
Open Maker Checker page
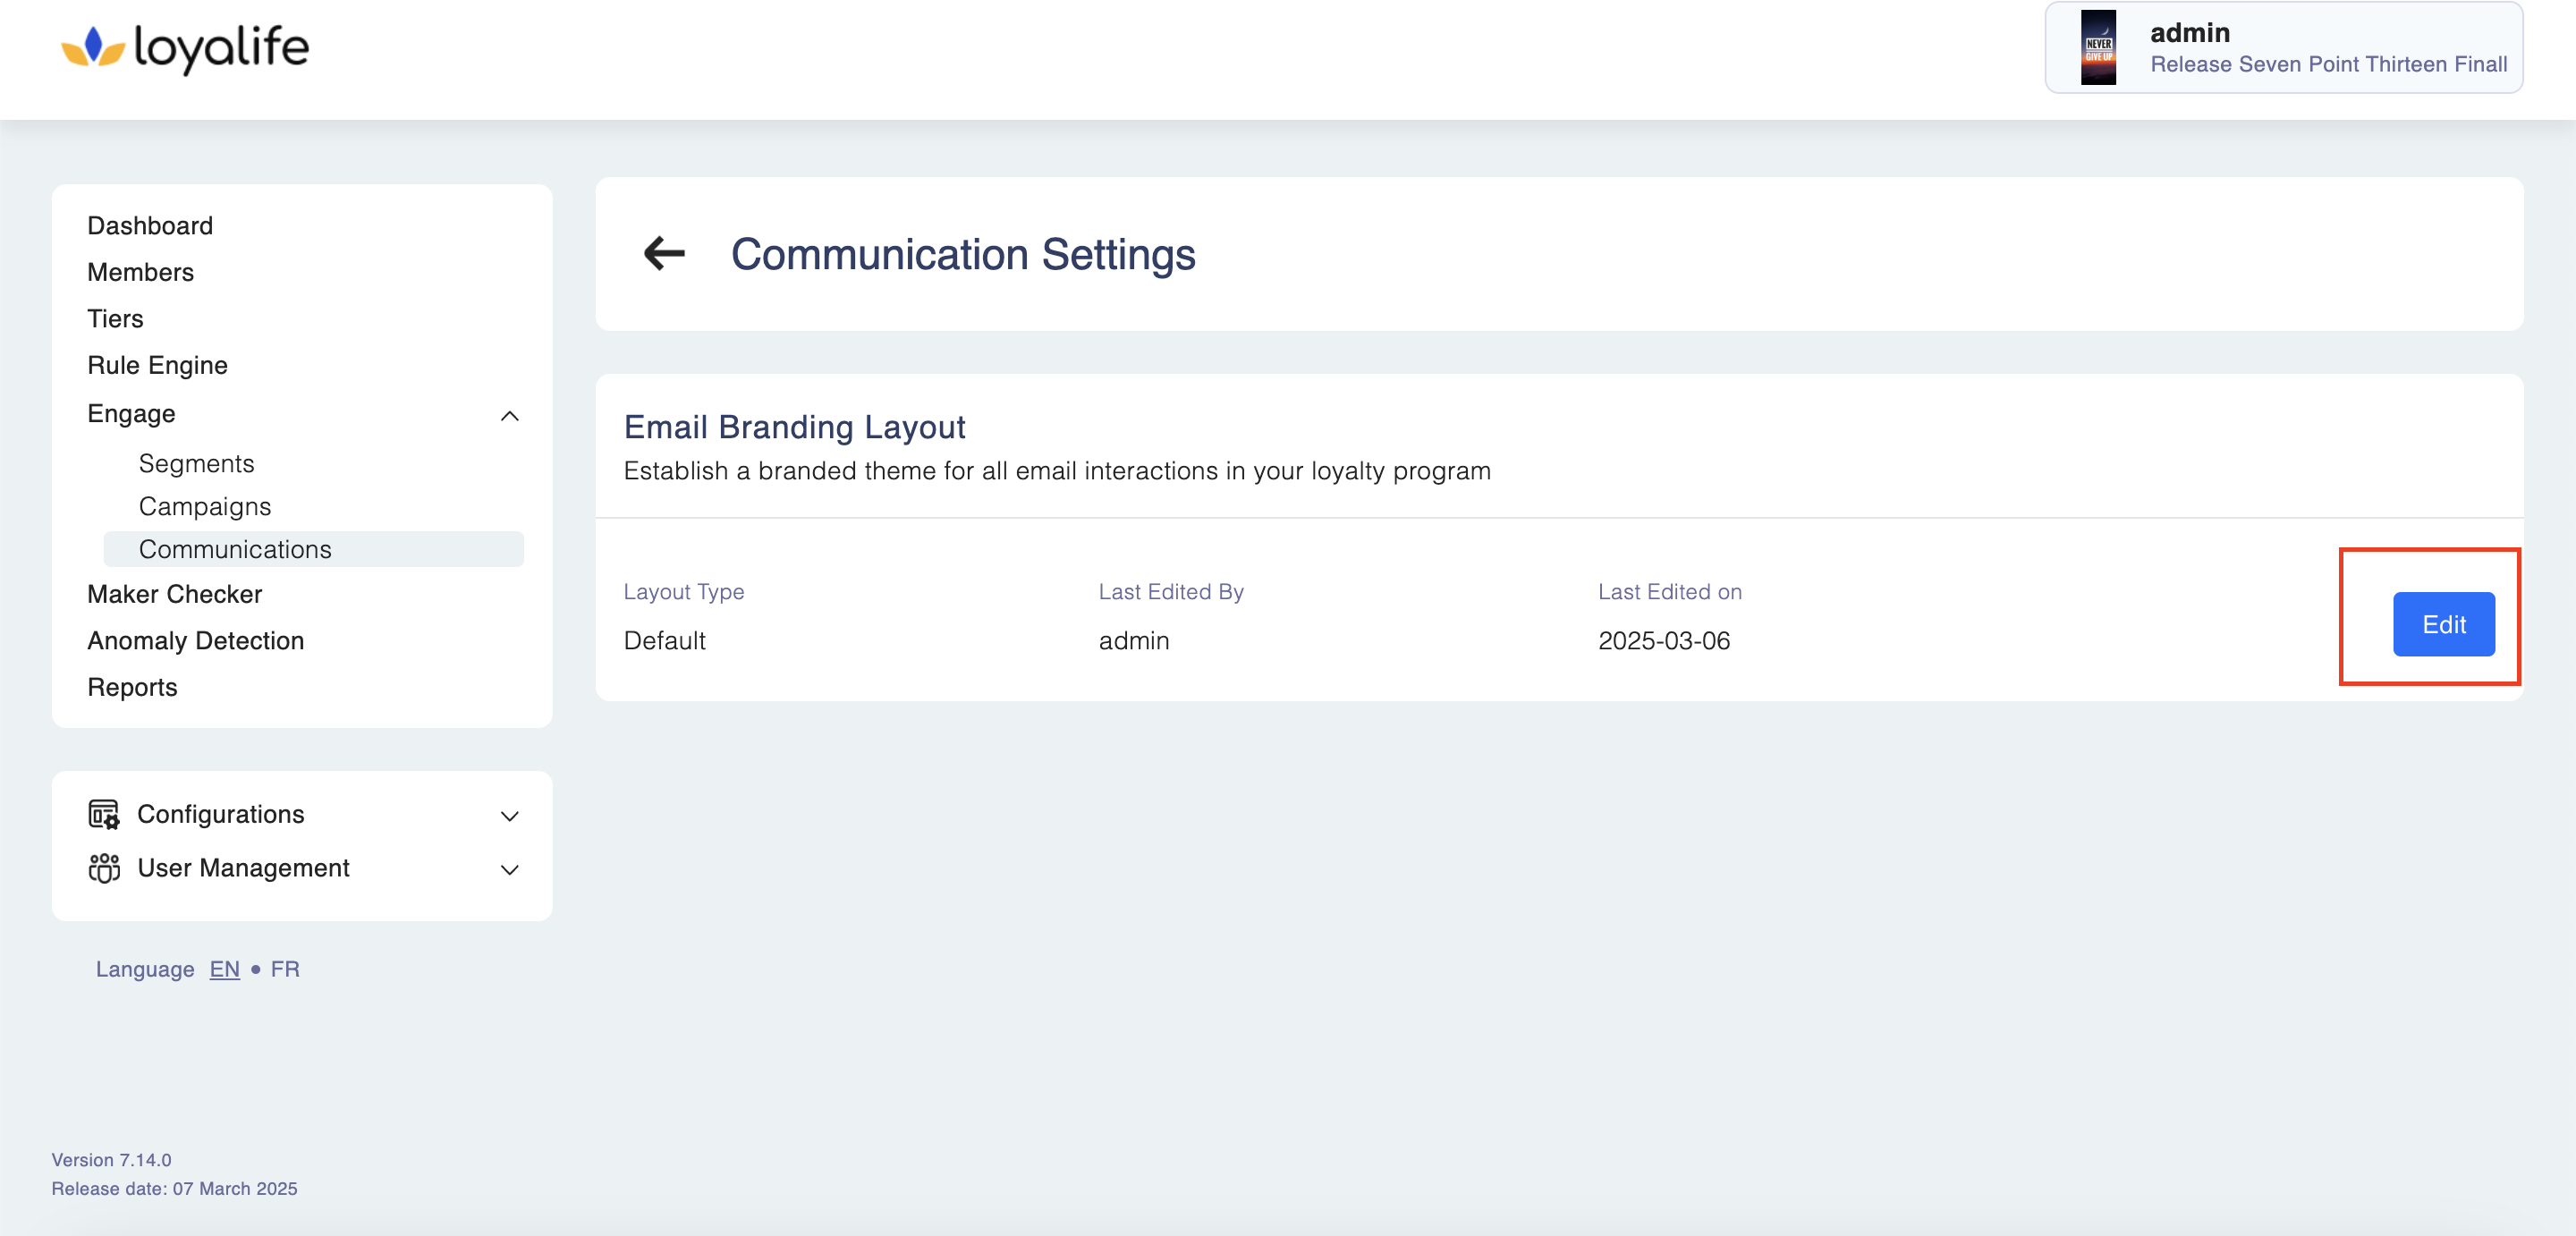point(174,594)
